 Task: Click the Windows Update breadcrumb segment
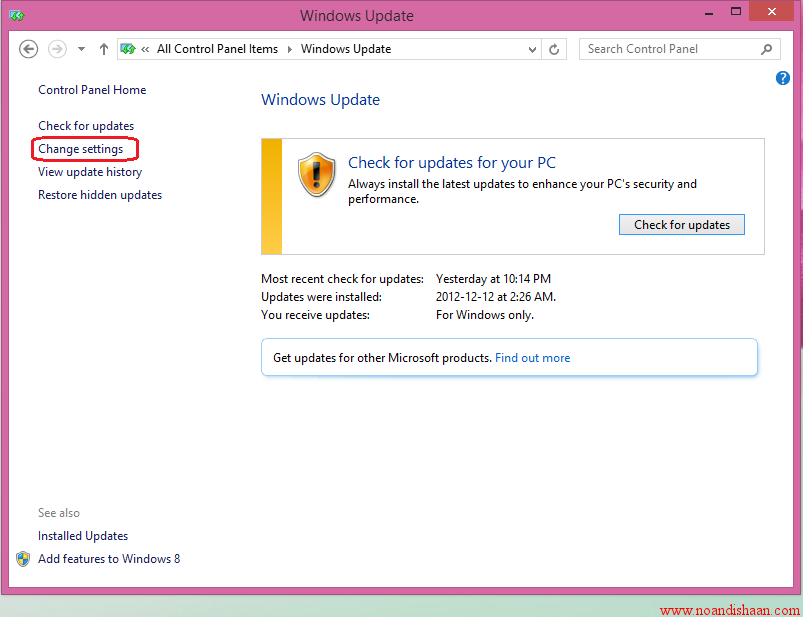pyautogui.click(x=346, y=49)
